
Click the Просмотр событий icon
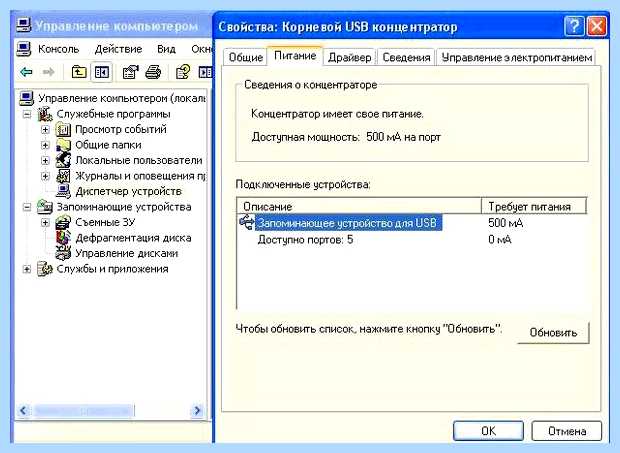click(63, 129)
